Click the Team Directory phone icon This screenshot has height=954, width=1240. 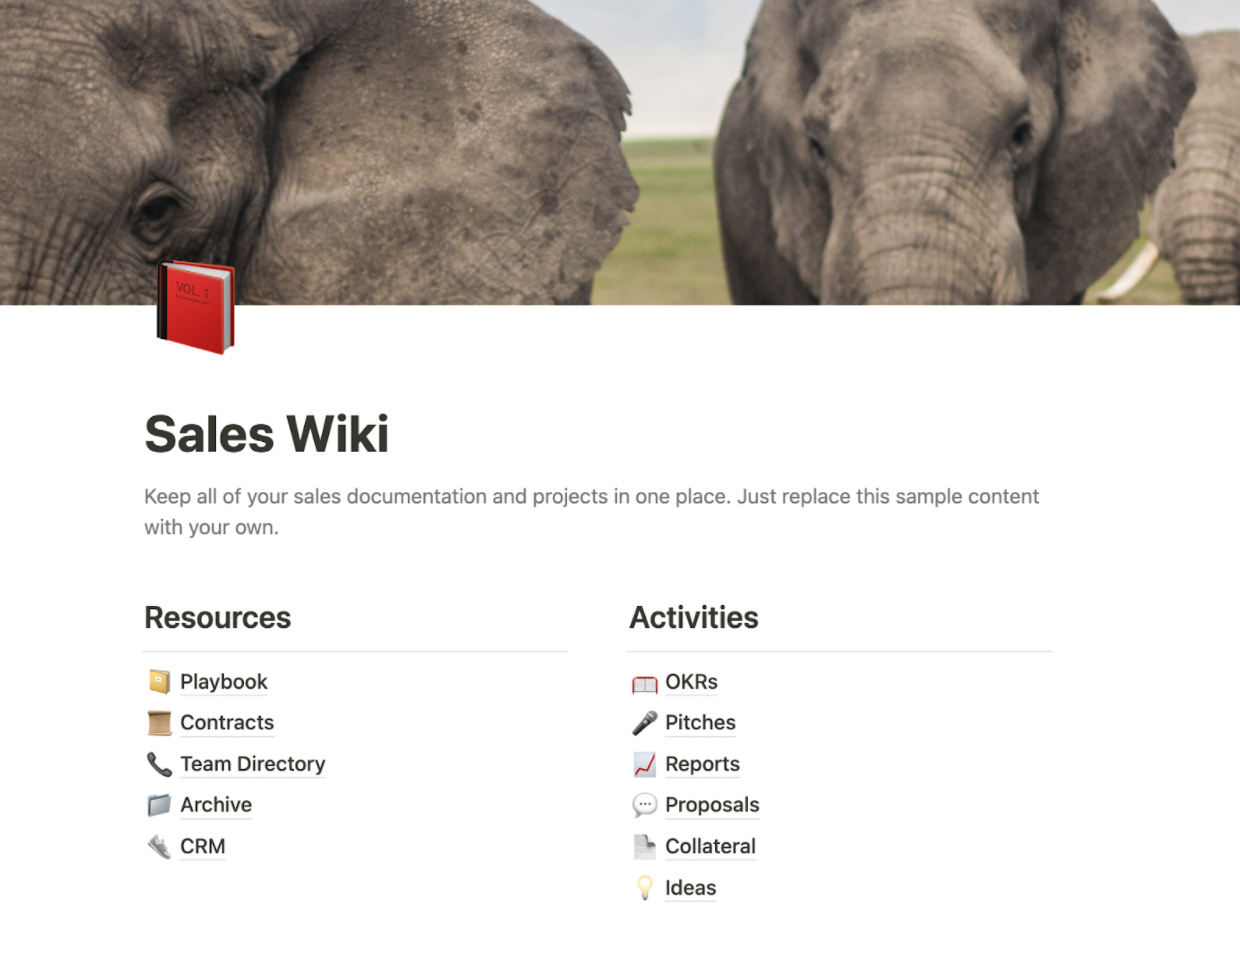[159, 764]
